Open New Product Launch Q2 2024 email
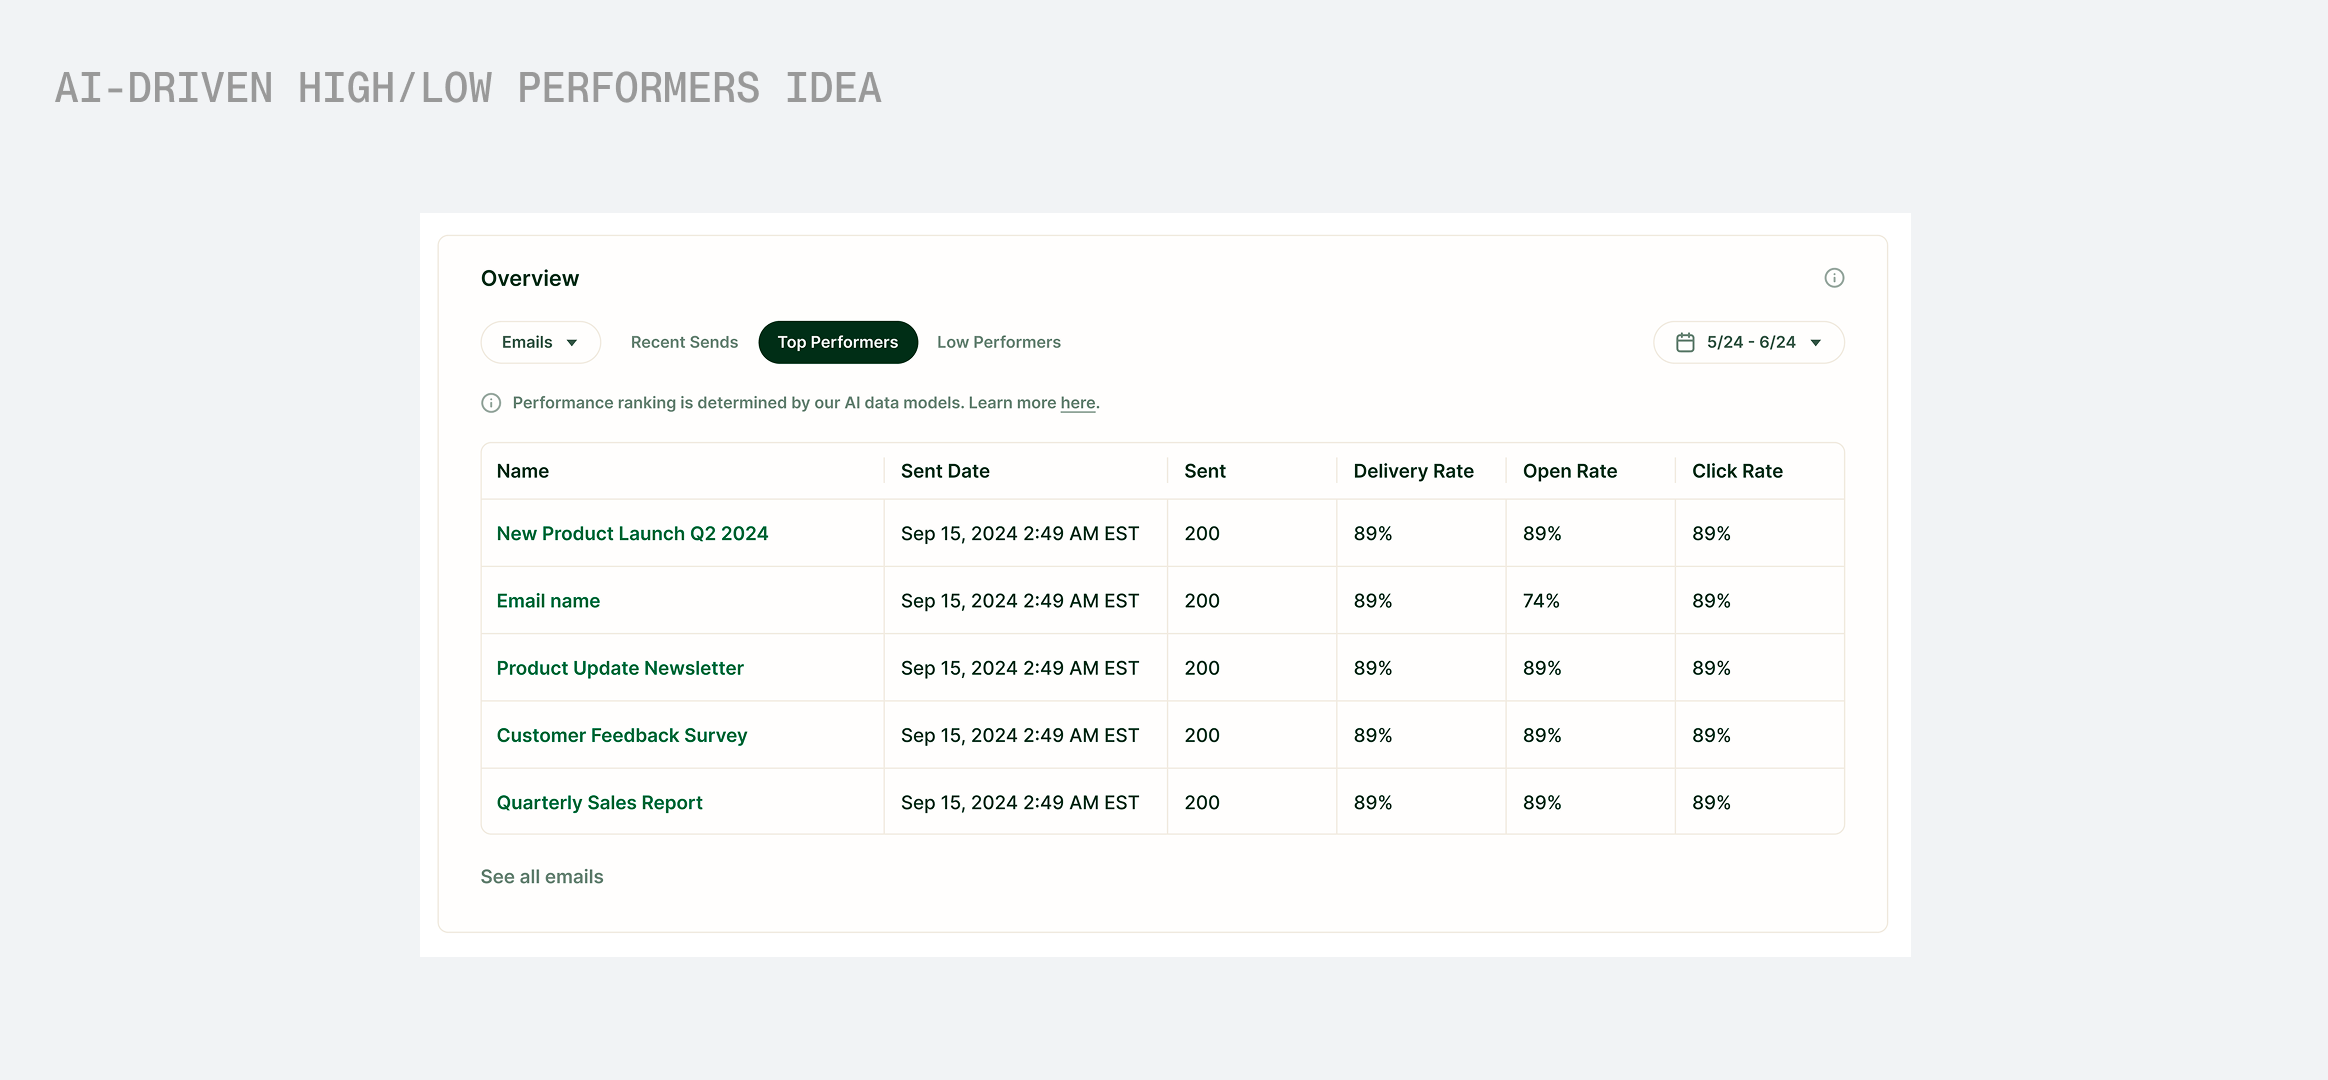This screenshot has width=2328, height=1080. coord(632,534)
